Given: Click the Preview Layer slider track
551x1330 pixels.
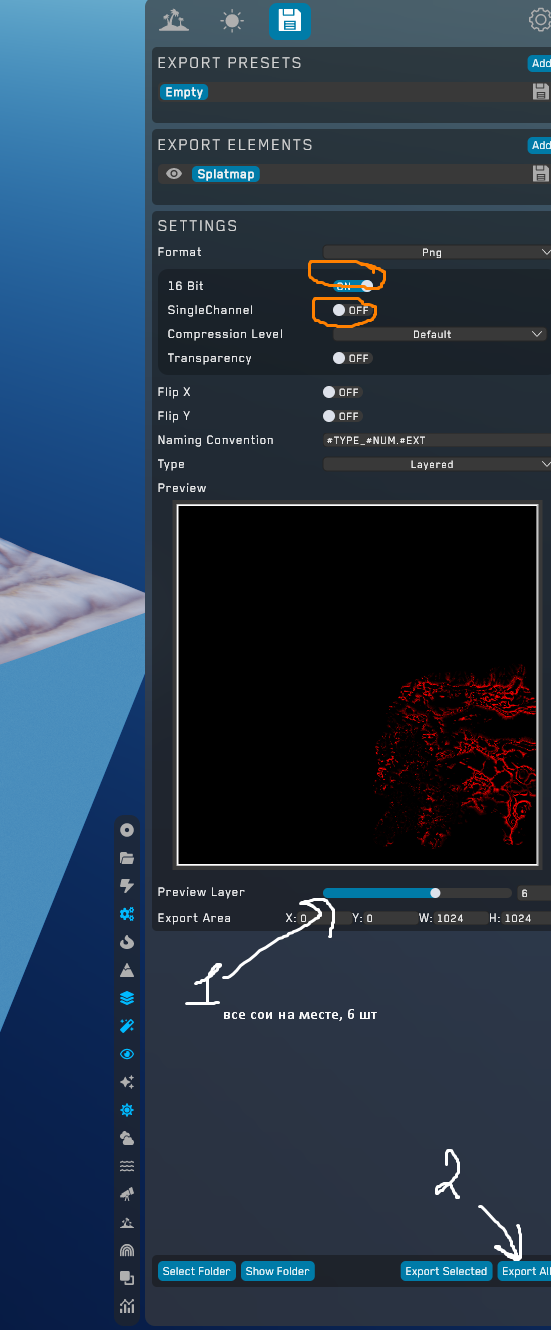Looking at the screenshot, I should point(417,892).
